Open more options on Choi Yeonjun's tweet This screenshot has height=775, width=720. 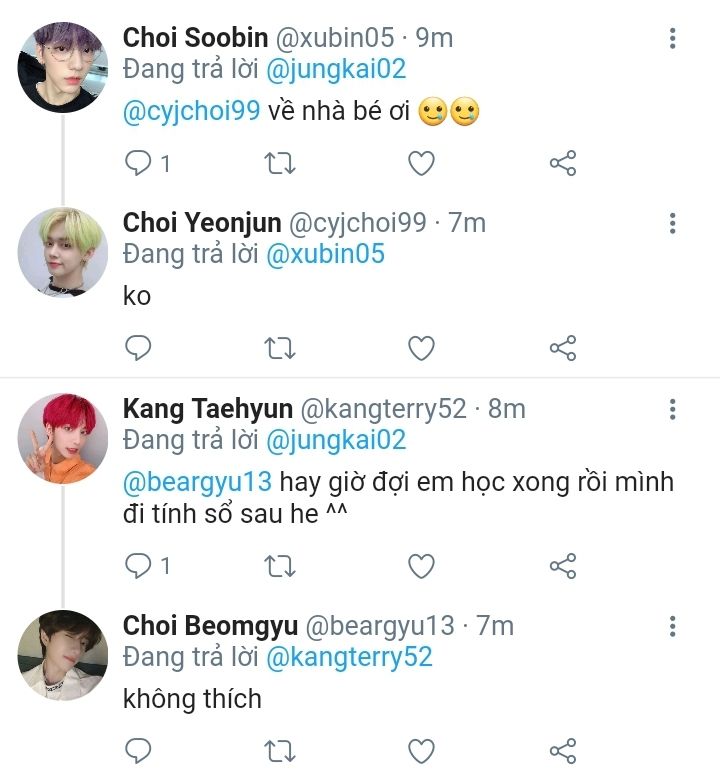pos(672,223)
